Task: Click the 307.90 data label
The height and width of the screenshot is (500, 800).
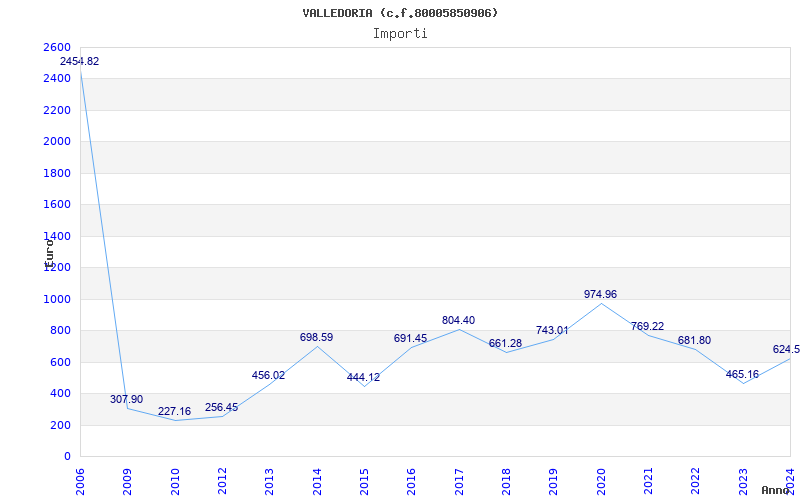Action: pos(127,399)
